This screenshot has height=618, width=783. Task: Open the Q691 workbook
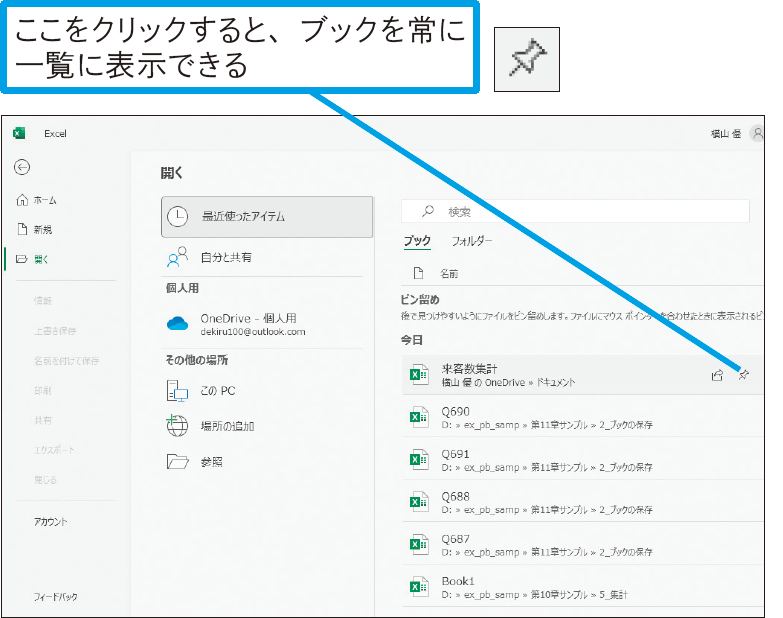point(582,459)
